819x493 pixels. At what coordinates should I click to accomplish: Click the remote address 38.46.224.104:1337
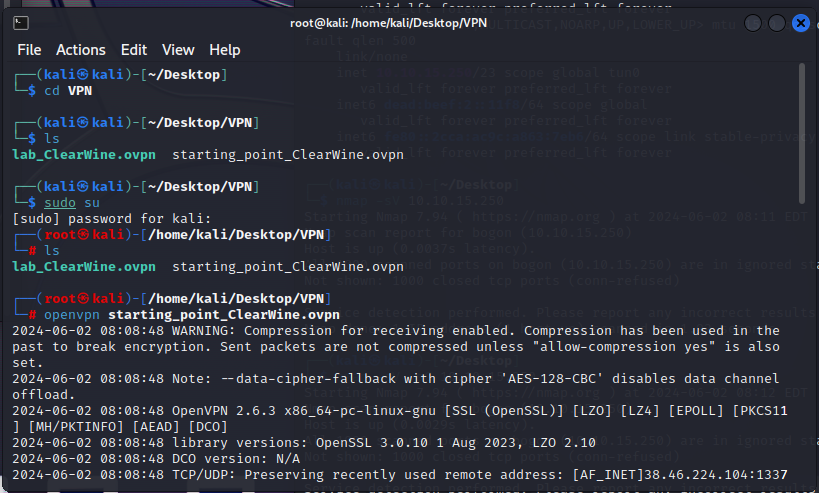(x=716, y=475)
